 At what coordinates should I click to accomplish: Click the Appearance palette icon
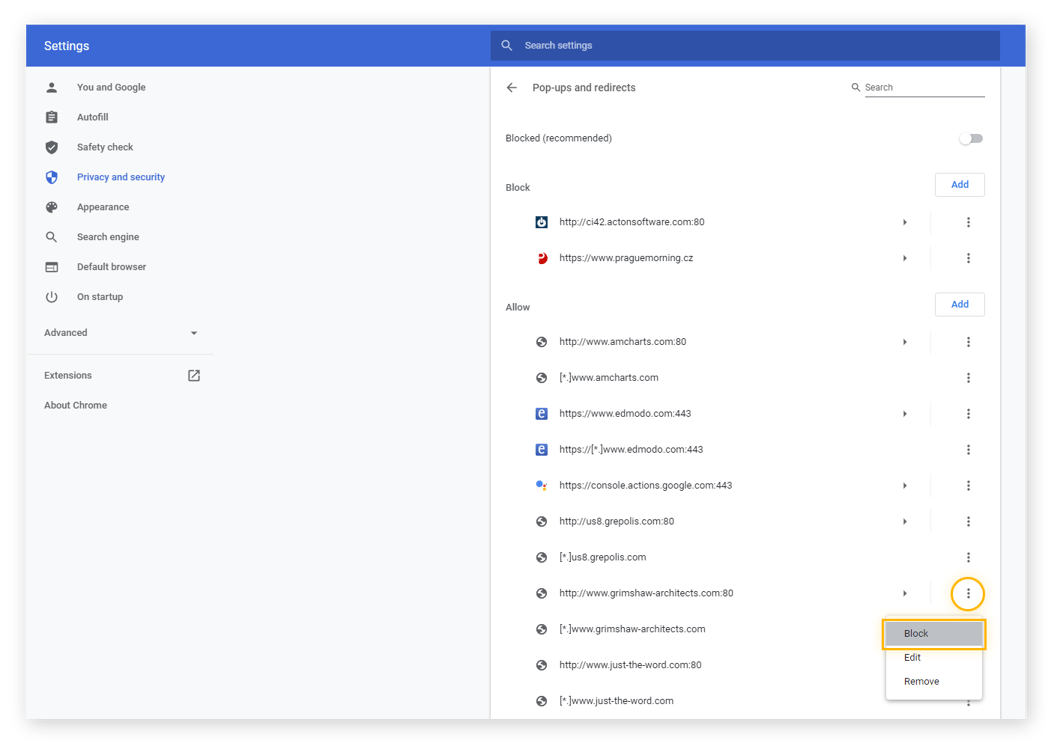[x=51, y=207]
